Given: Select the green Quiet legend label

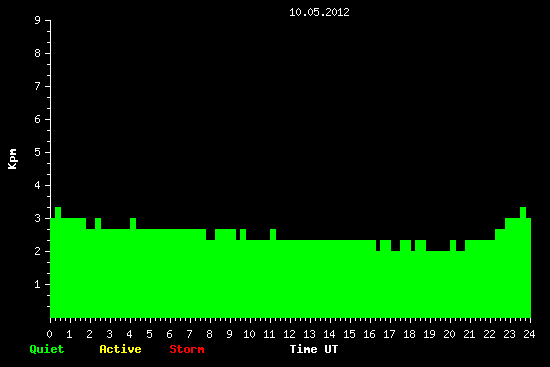Looking at the screenshot, I should [47, 349].
